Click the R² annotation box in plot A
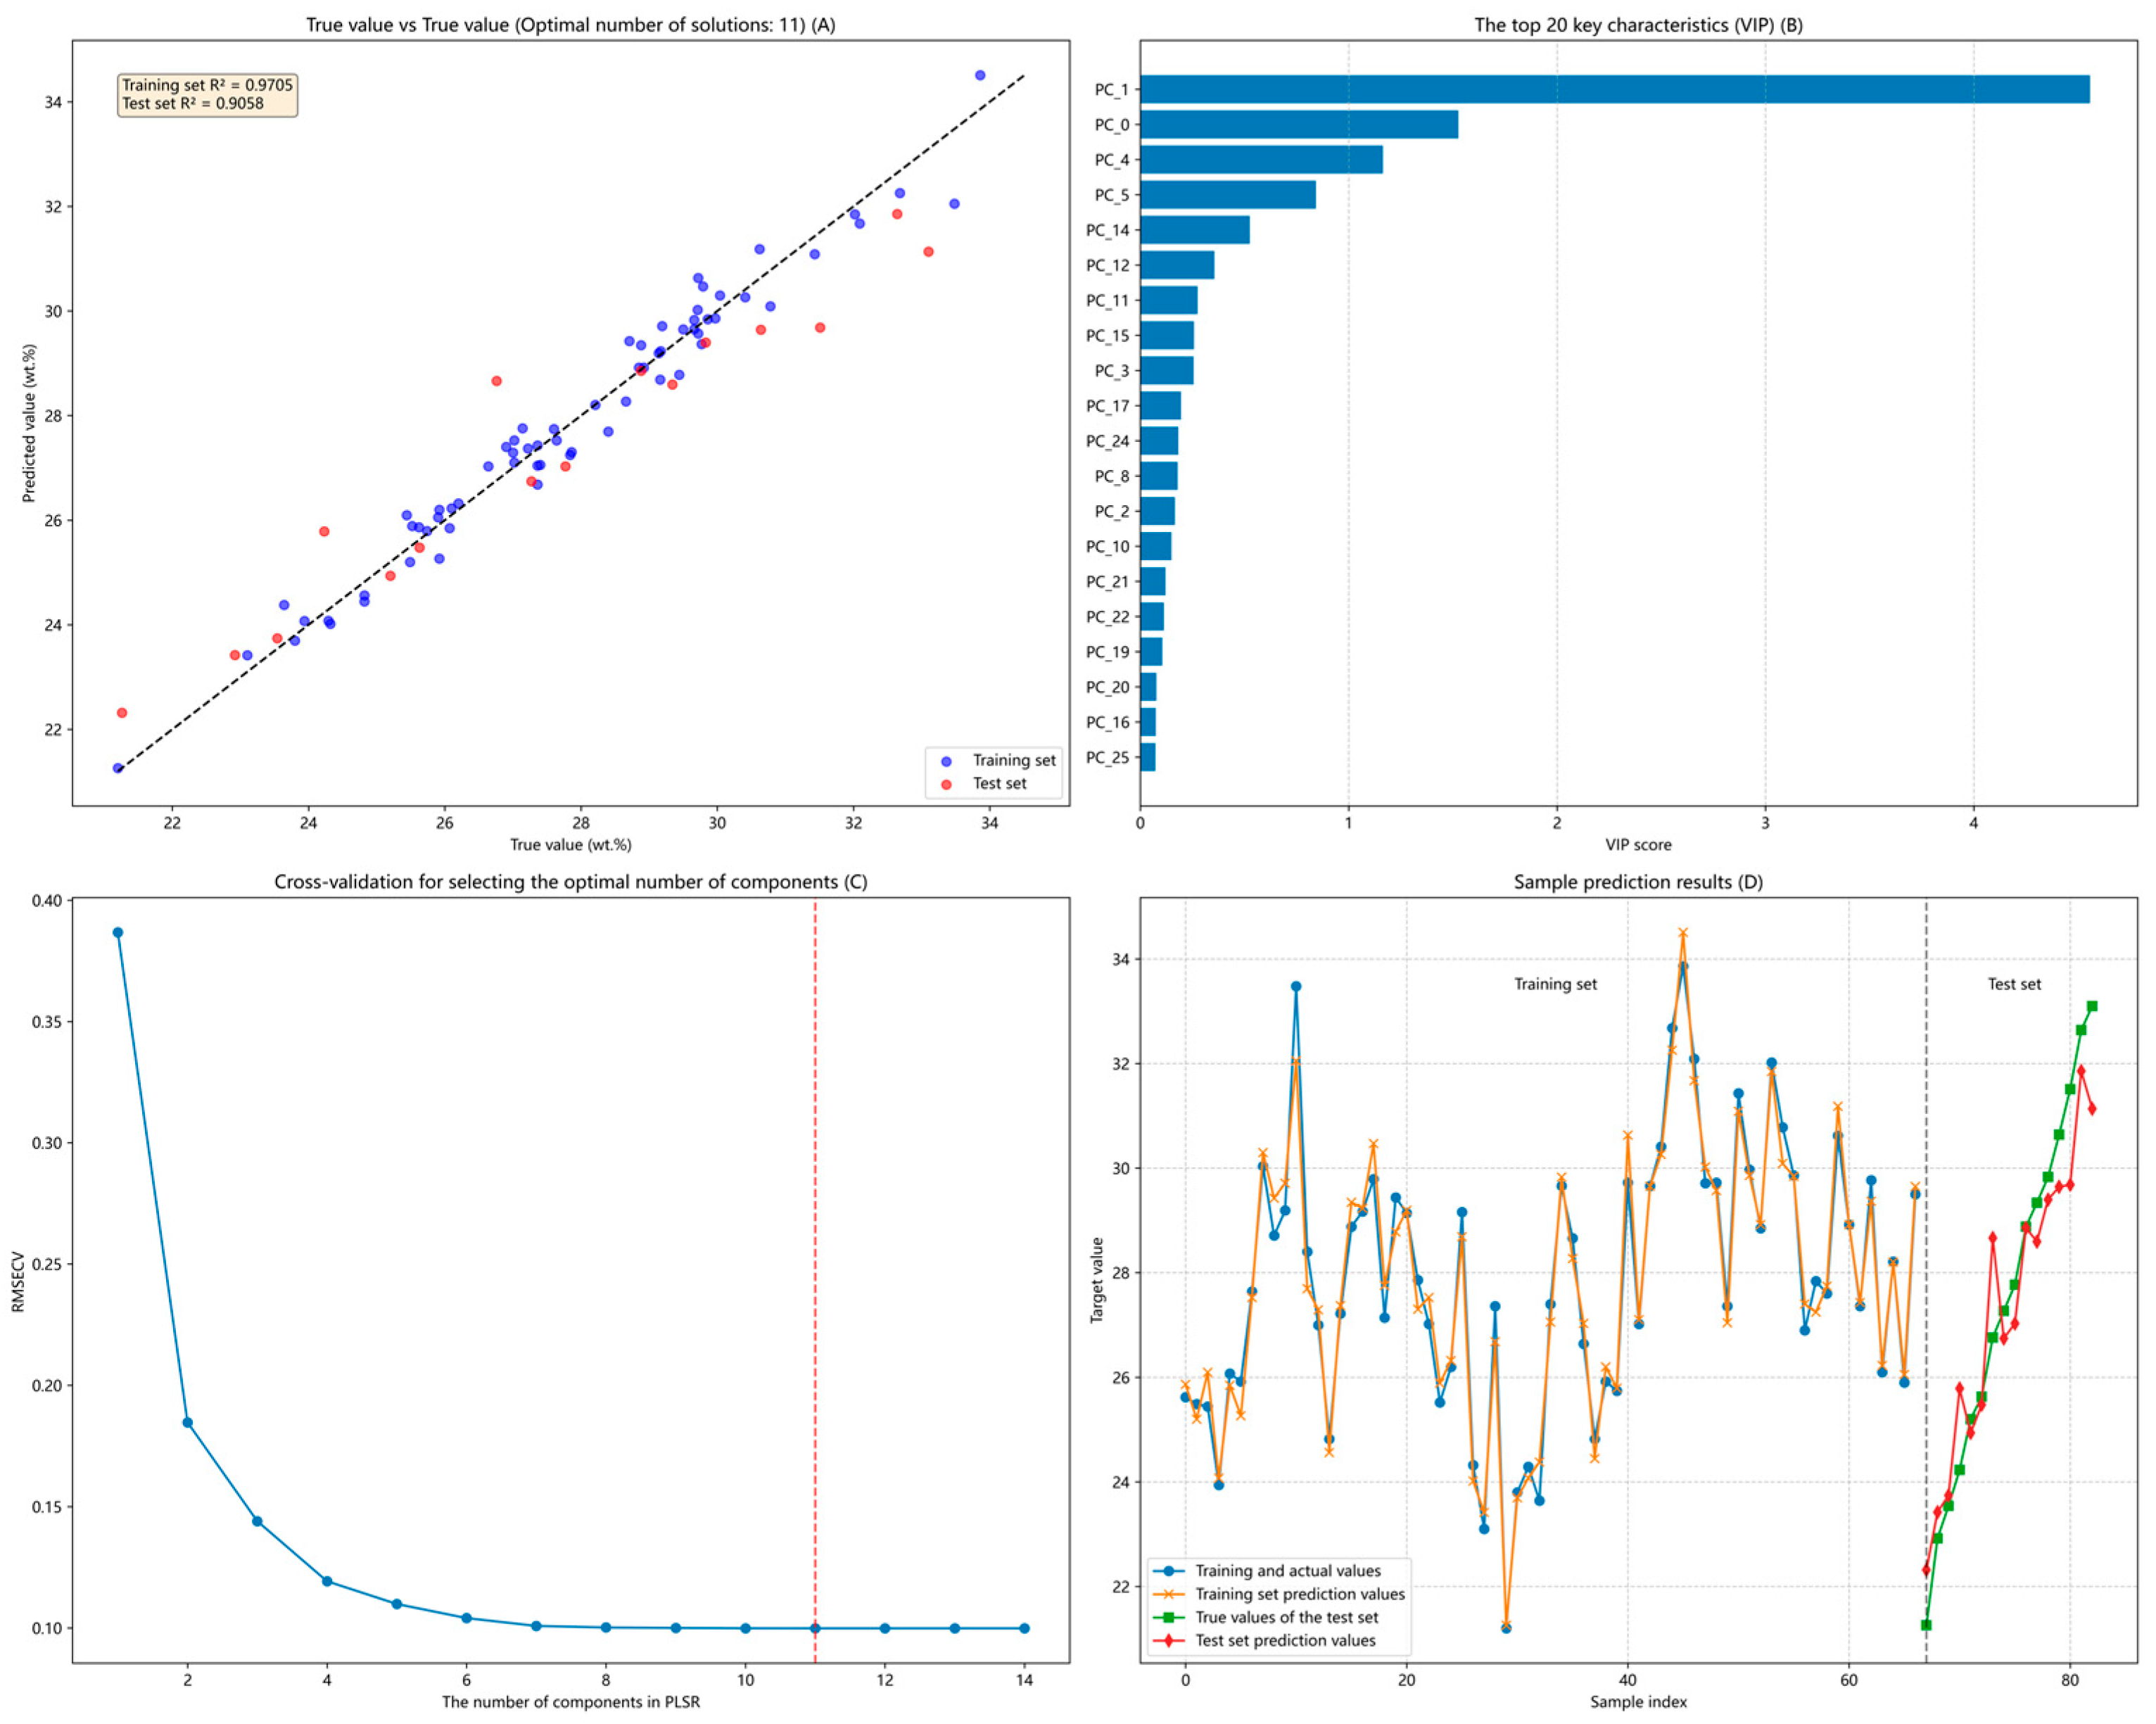Image resolution: width=2156 pixels, height=1724 pixels. 207,95
